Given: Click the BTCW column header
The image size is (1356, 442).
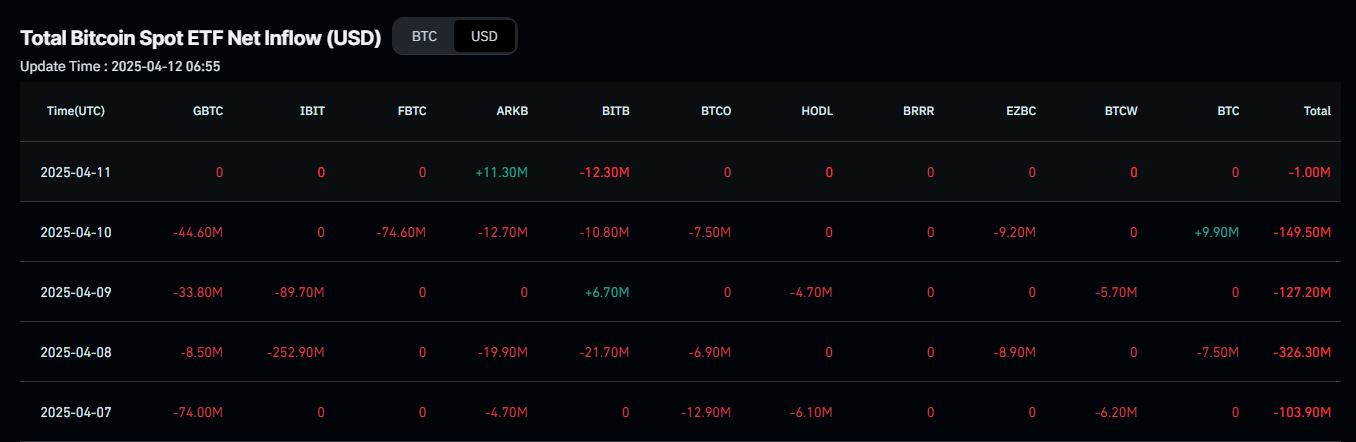Looking at the screenshot, I should (x=1121, y=111).
